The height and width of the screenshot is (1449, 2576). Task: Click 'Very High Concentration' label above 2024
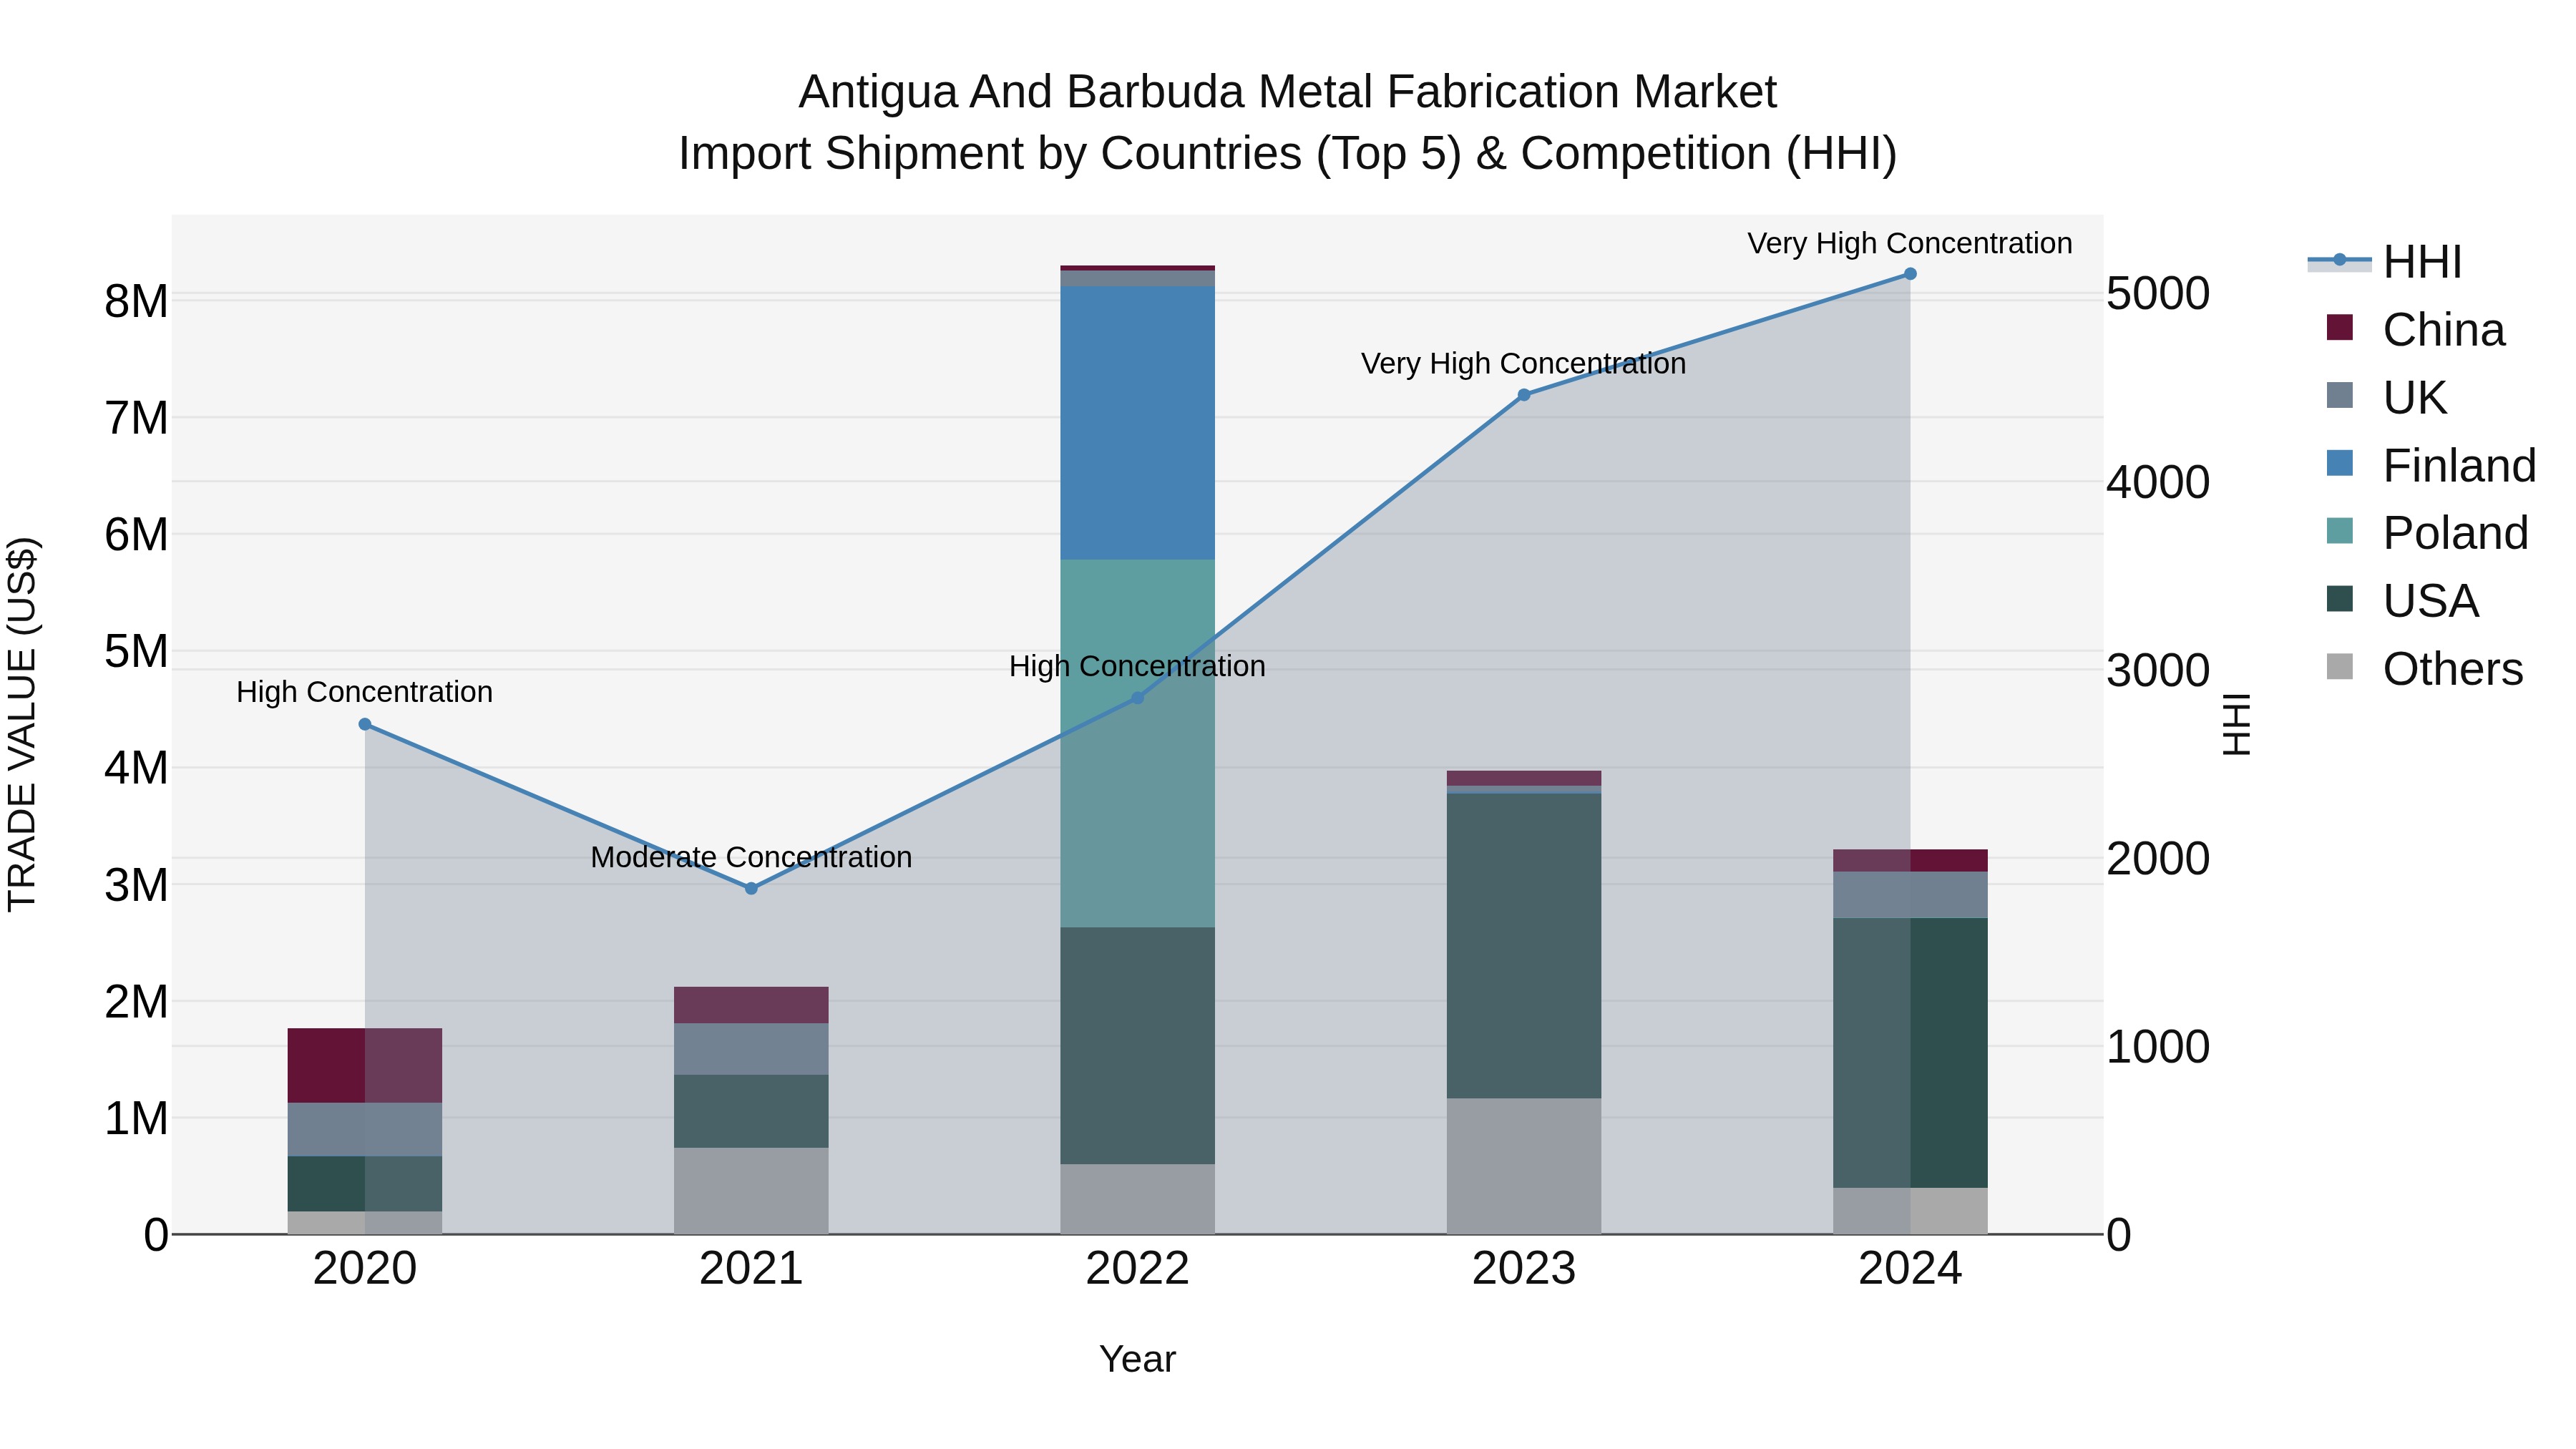point(1910,243)
